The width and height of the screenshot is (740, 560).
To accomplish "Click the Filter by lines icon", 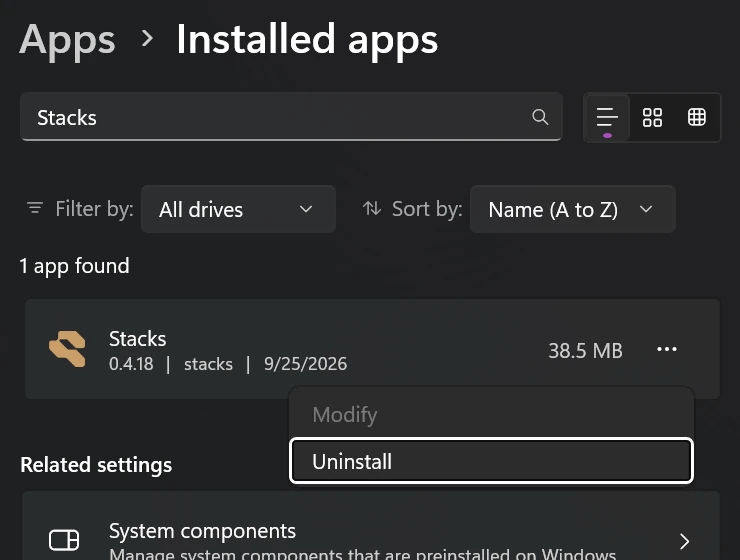I will pos(35,208).
